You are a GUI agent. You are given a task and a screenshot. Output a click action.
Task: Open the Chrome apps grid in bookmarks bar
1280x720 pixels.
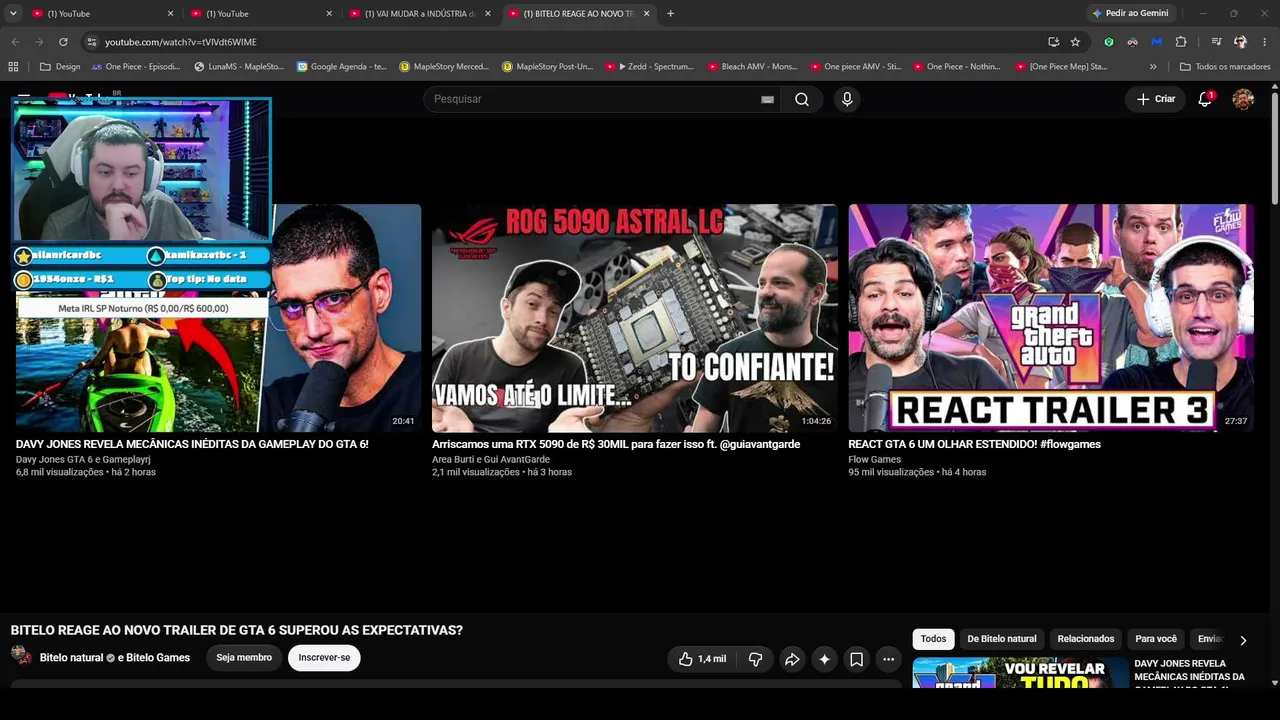[13, 67]
